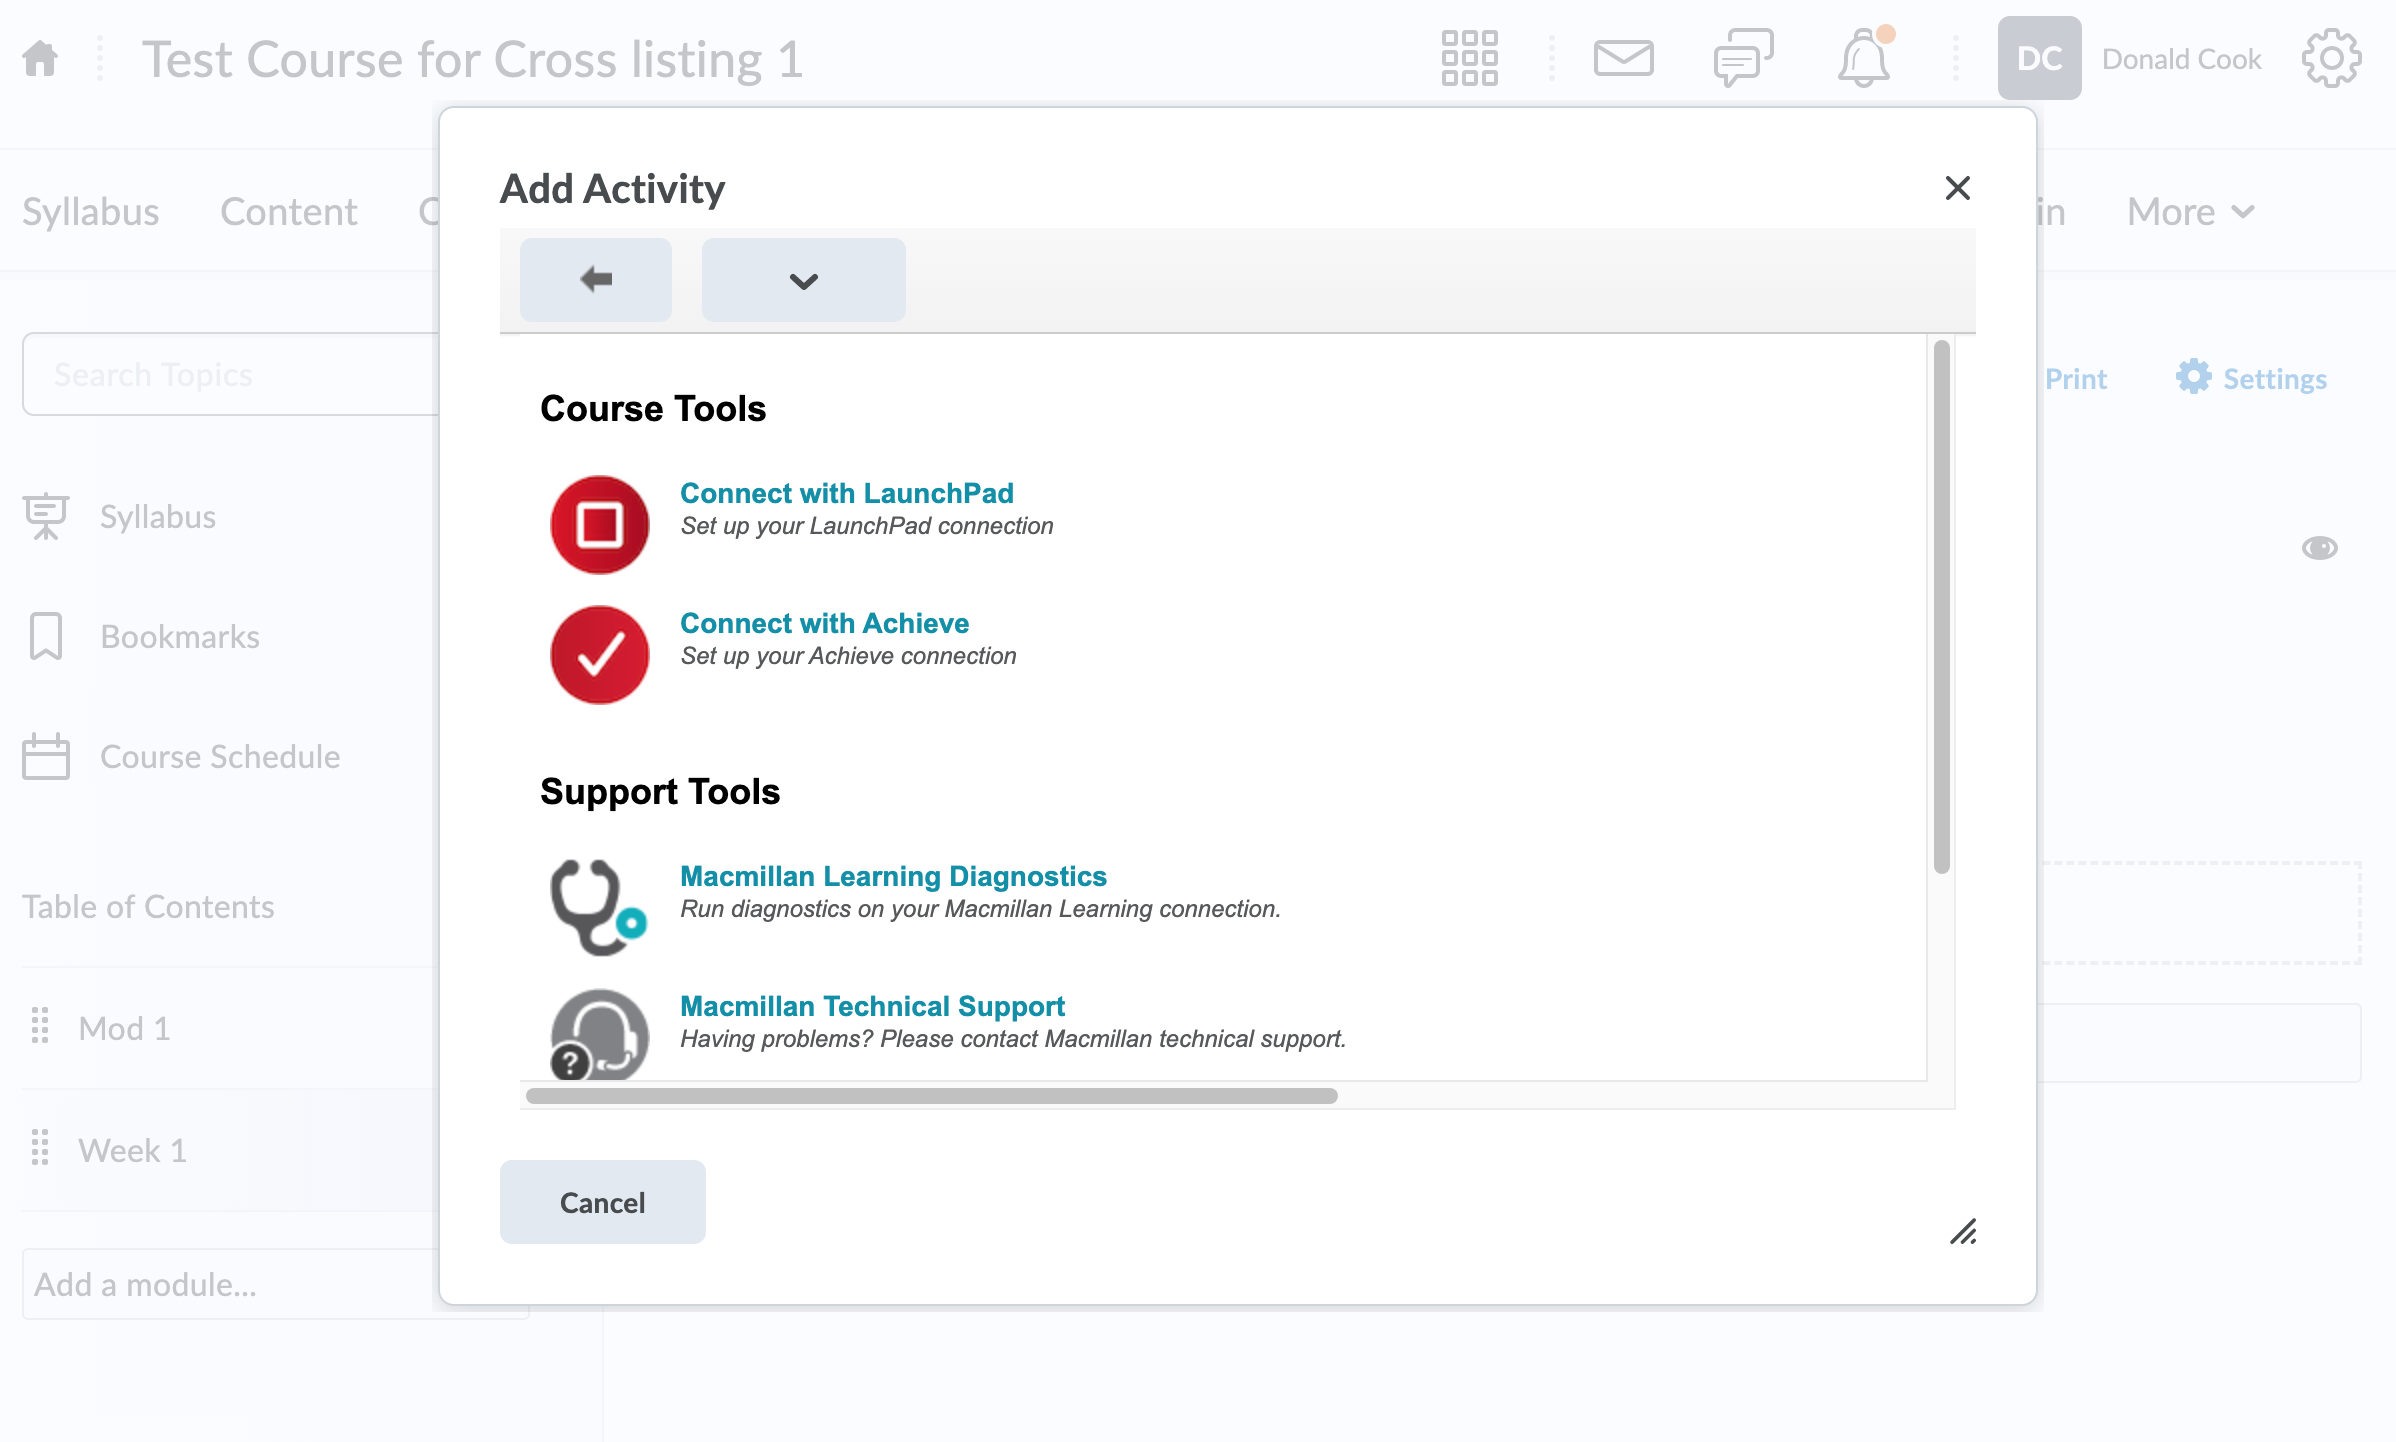Open the Donald Cook user menu

(2130, 58)
